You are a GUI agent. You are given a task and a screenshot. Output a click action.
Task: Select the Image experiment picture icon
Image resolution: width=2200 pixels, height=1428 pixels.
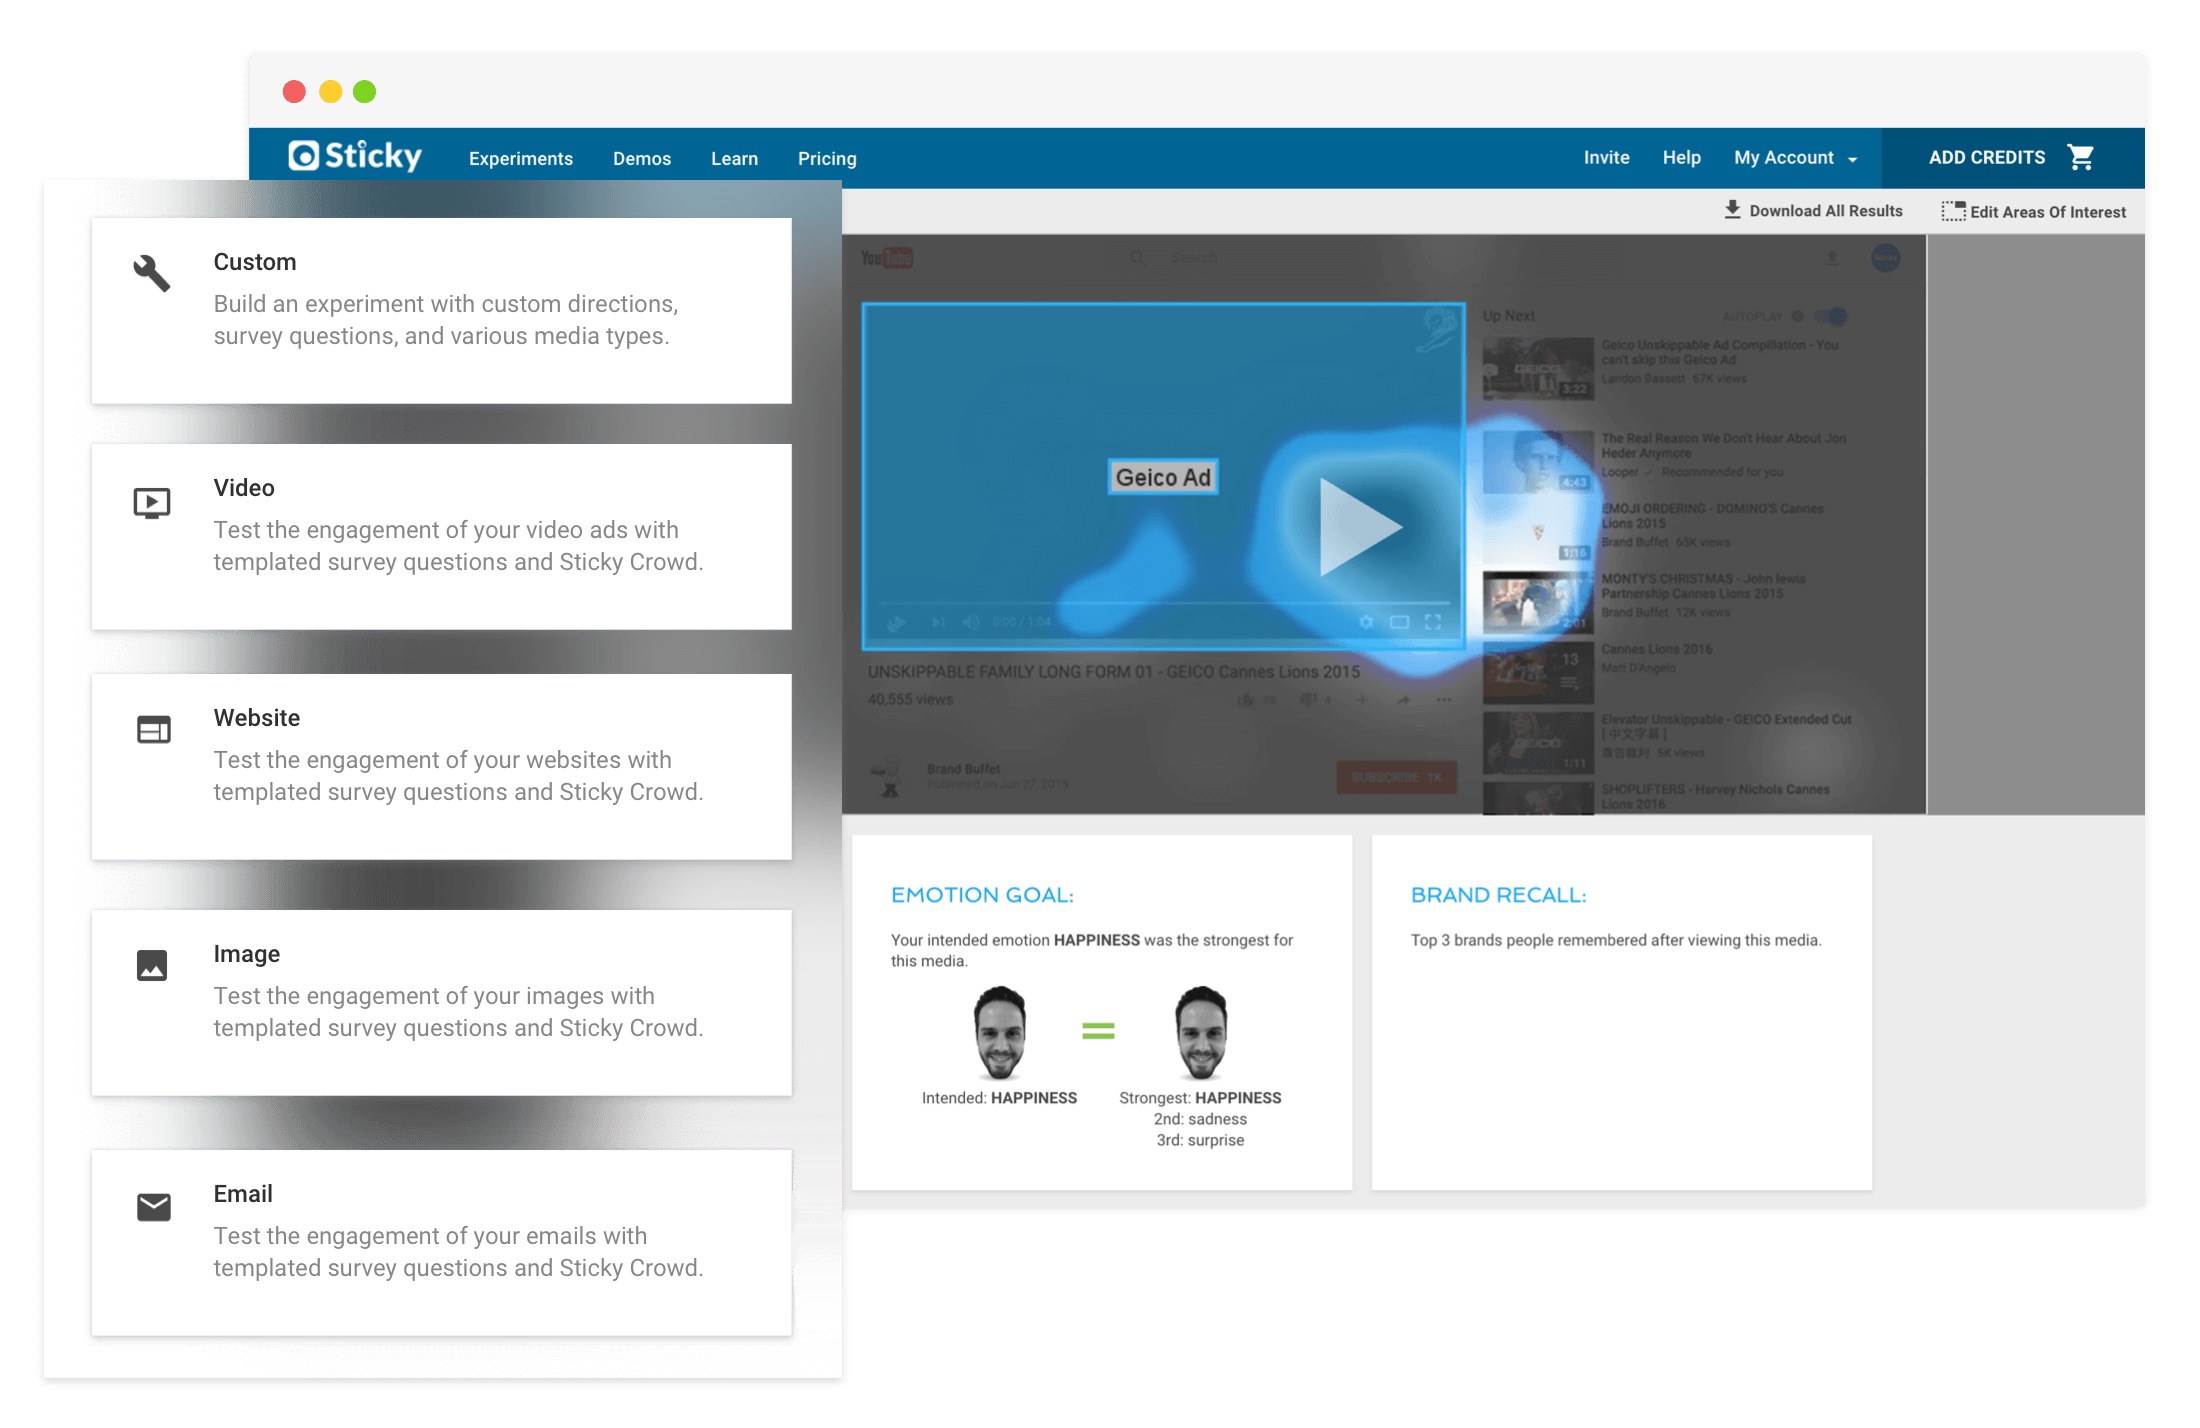(152, 966)
